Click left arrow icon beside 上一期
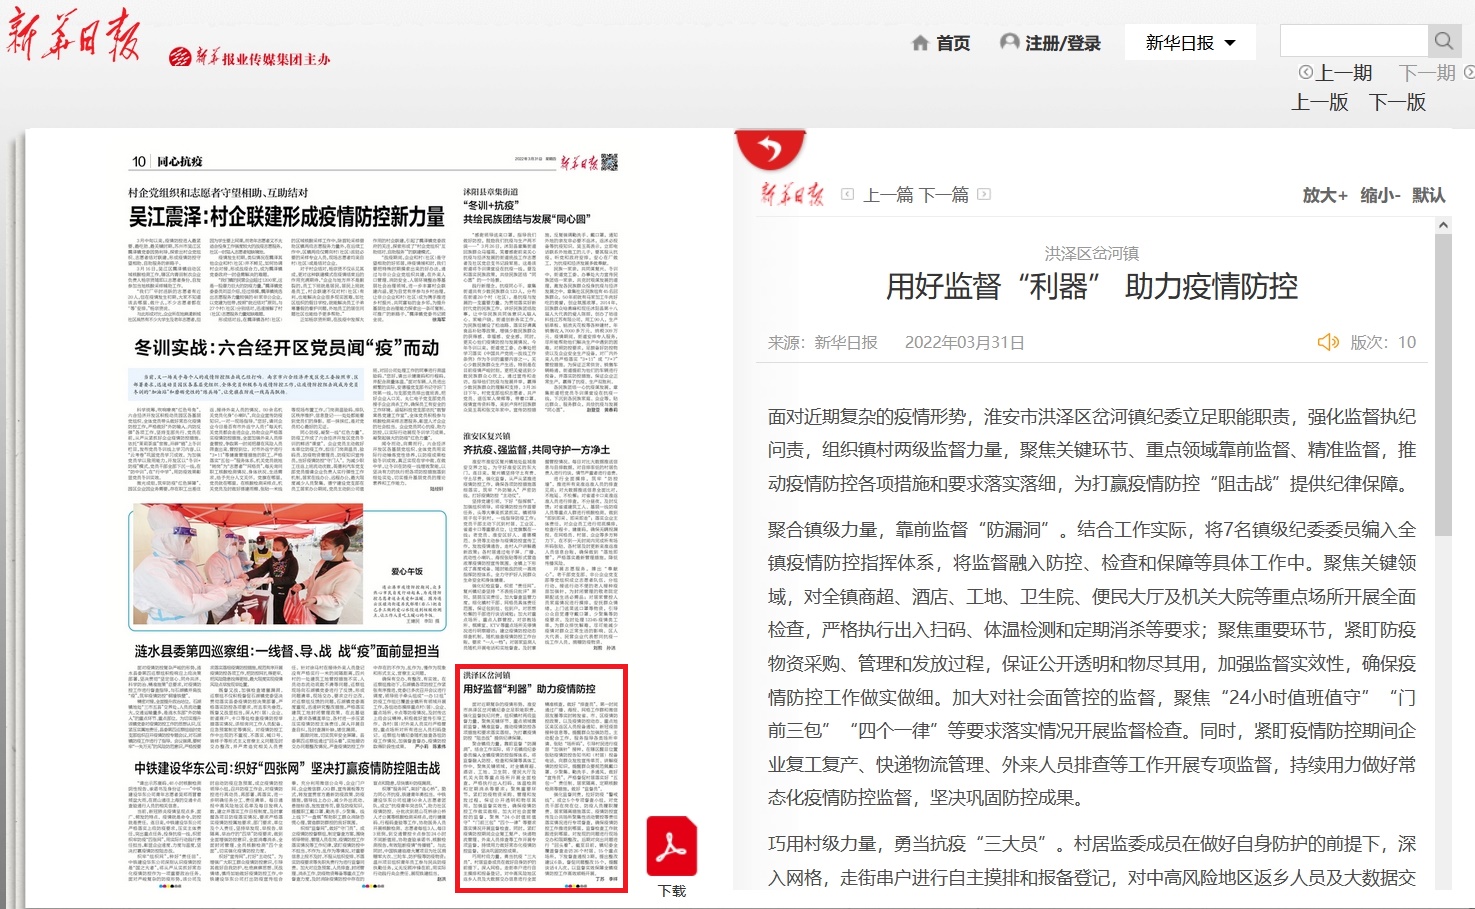The height and width of the screenshot is (909, 1475). 1305,72
